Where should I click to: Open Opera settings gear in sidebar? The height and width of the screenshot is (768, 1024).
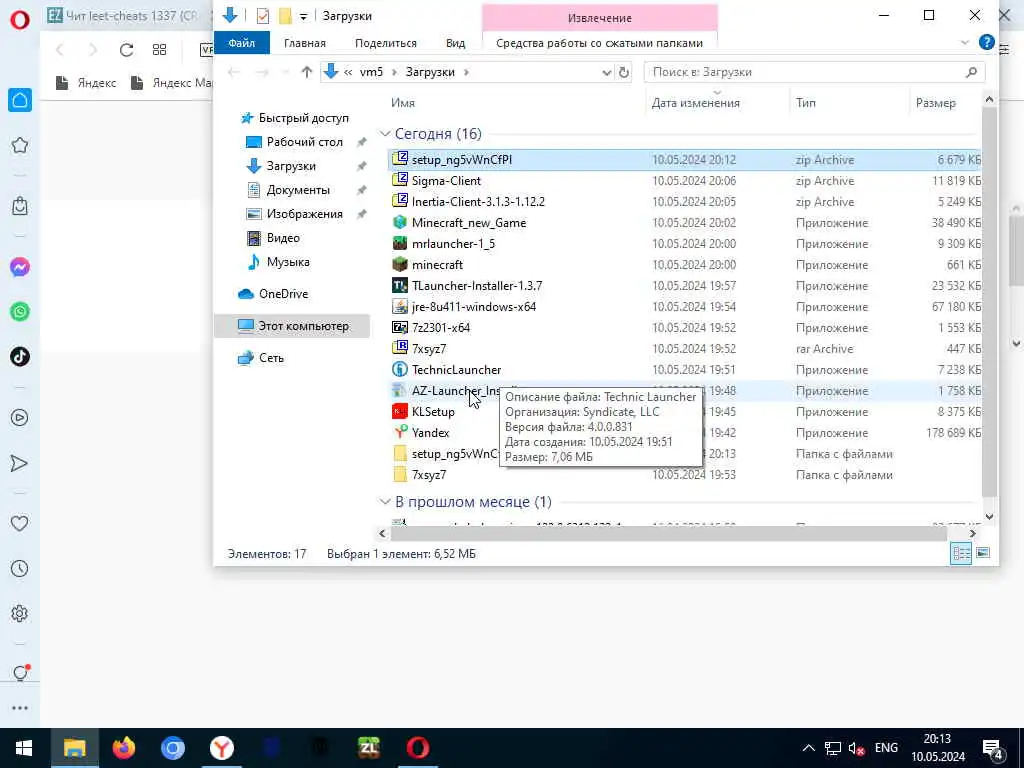(x=20, y=613)
